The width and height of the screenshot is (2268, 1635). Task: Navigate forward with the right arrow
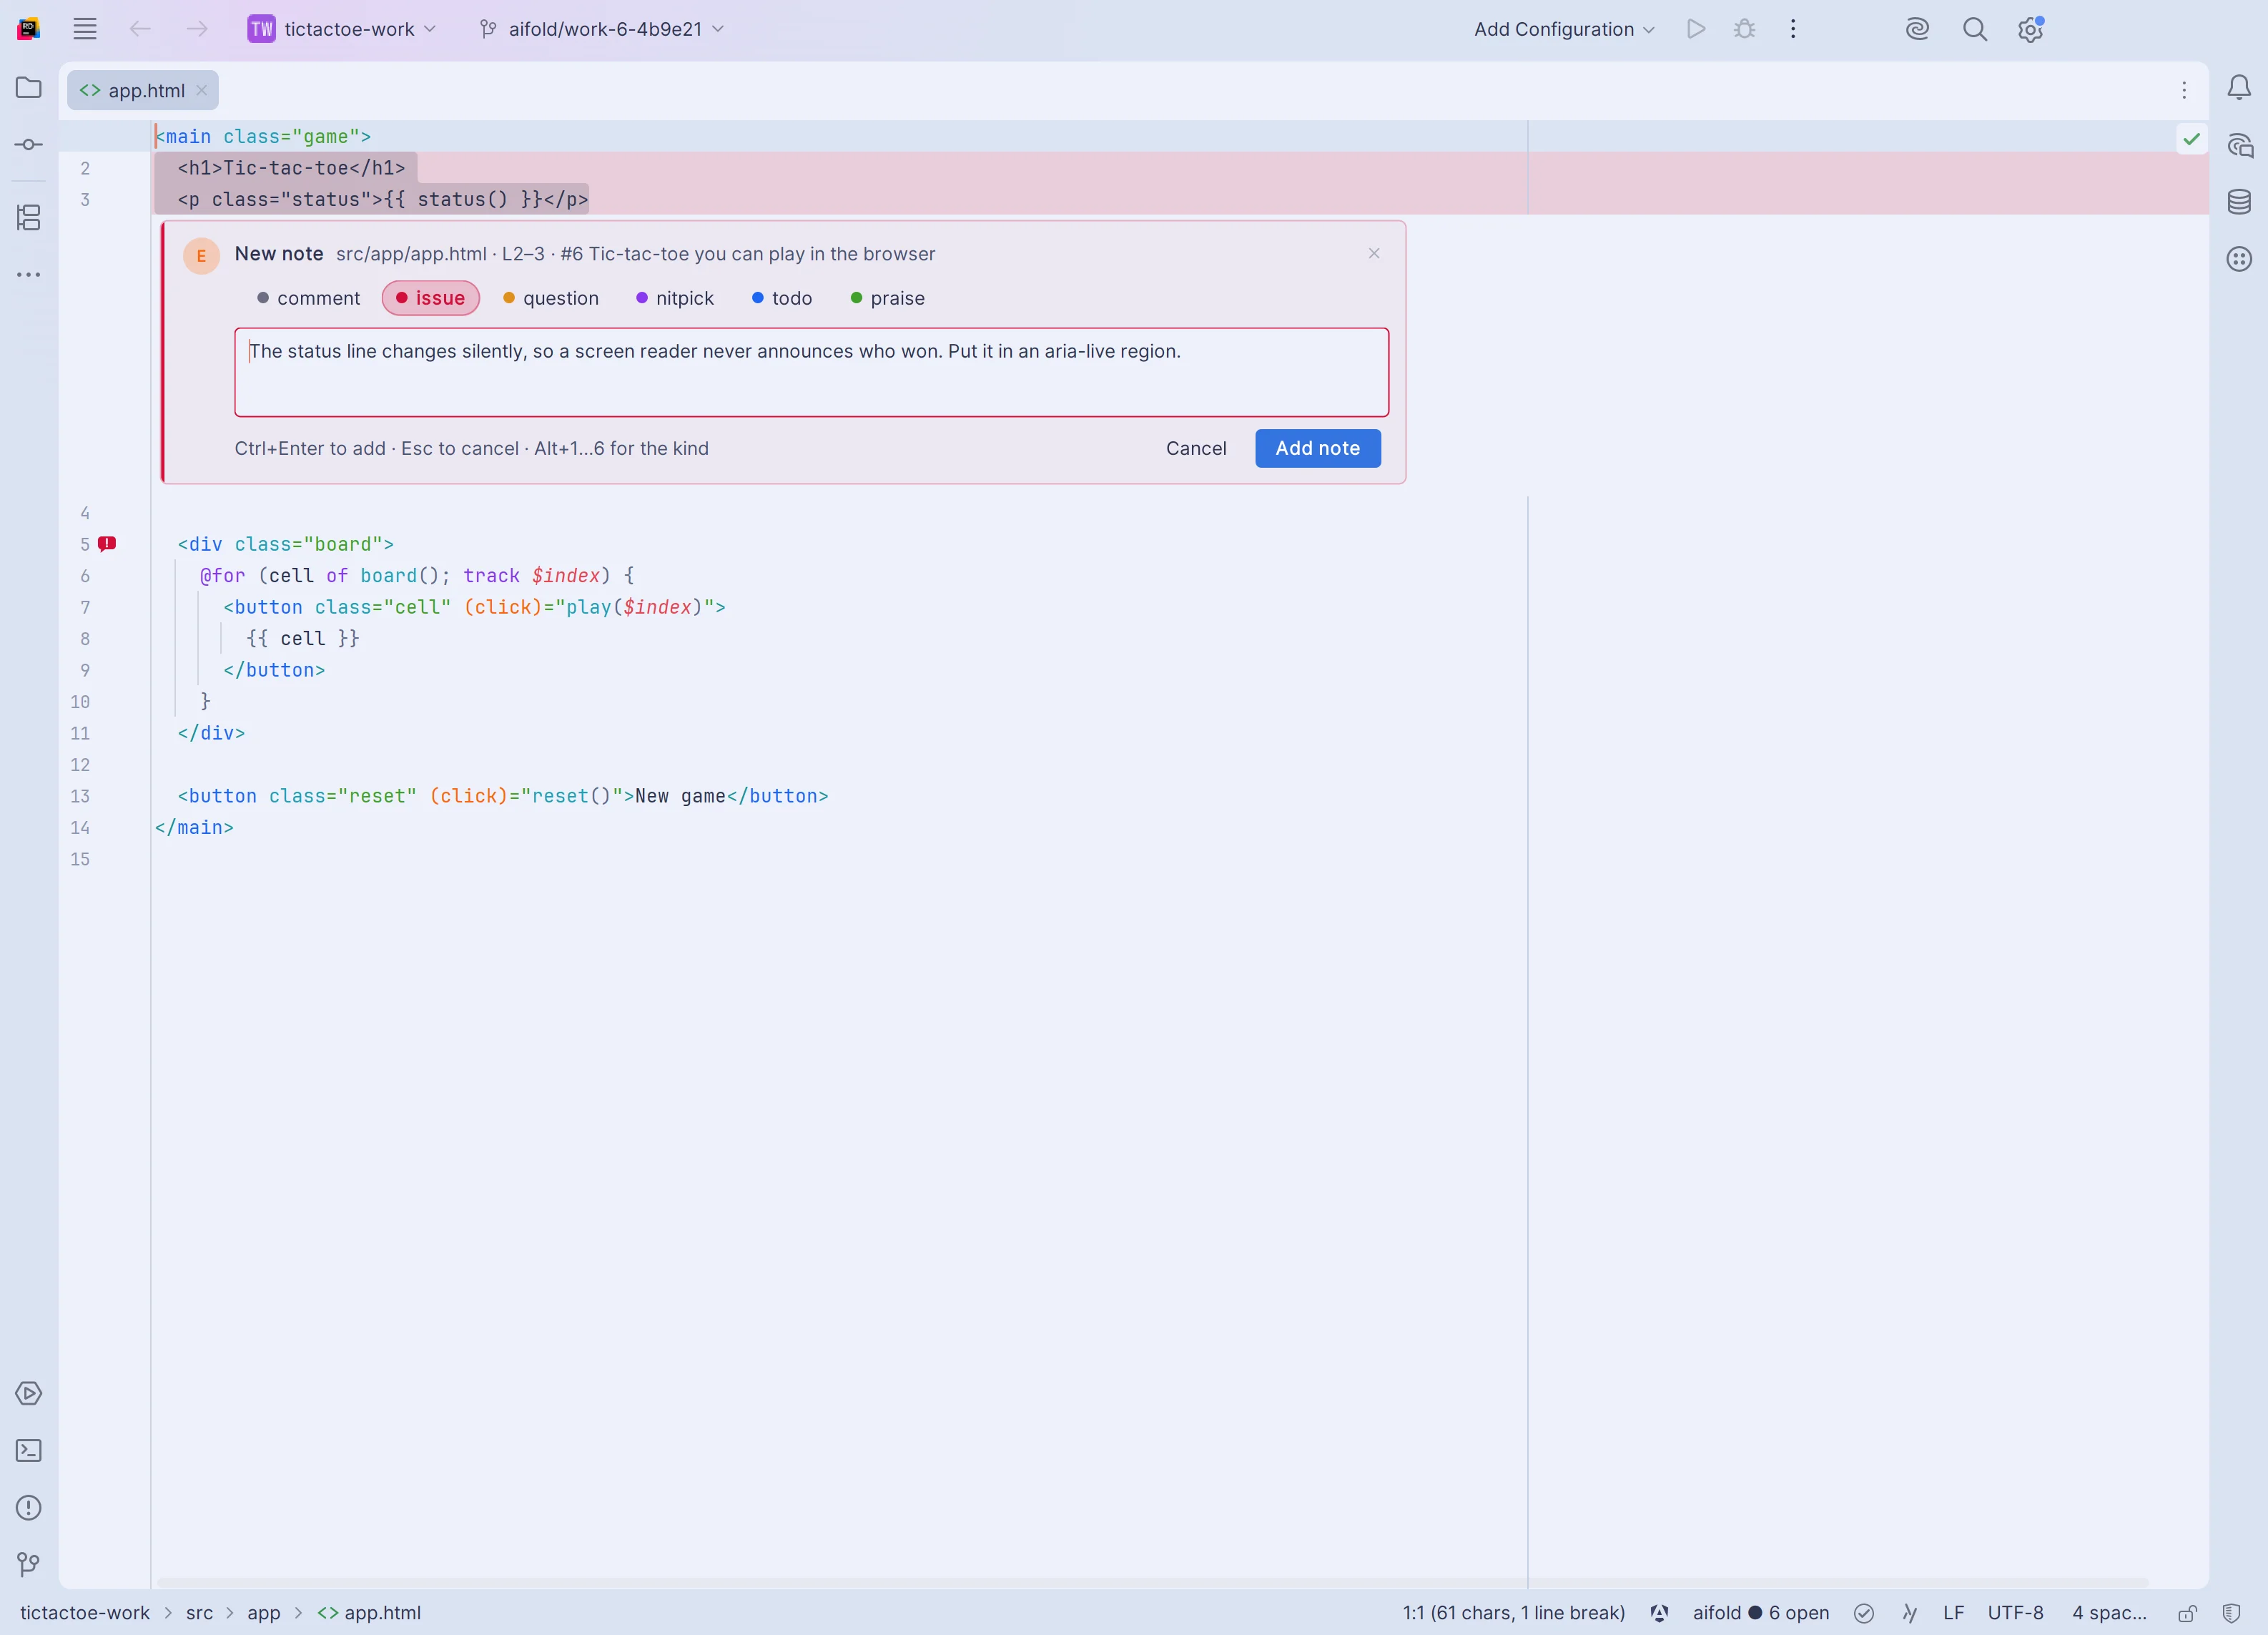click(x=197, y=29)
